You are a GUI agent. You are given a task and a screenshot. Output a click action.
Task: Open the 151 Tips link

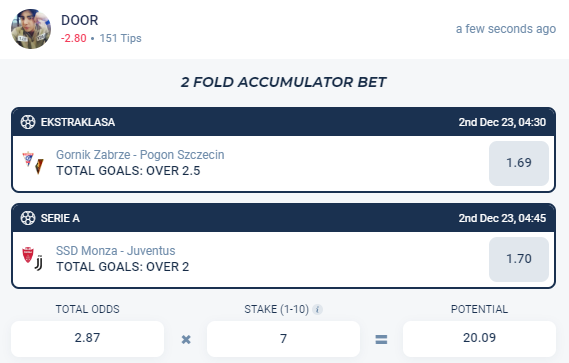(120, 38)
